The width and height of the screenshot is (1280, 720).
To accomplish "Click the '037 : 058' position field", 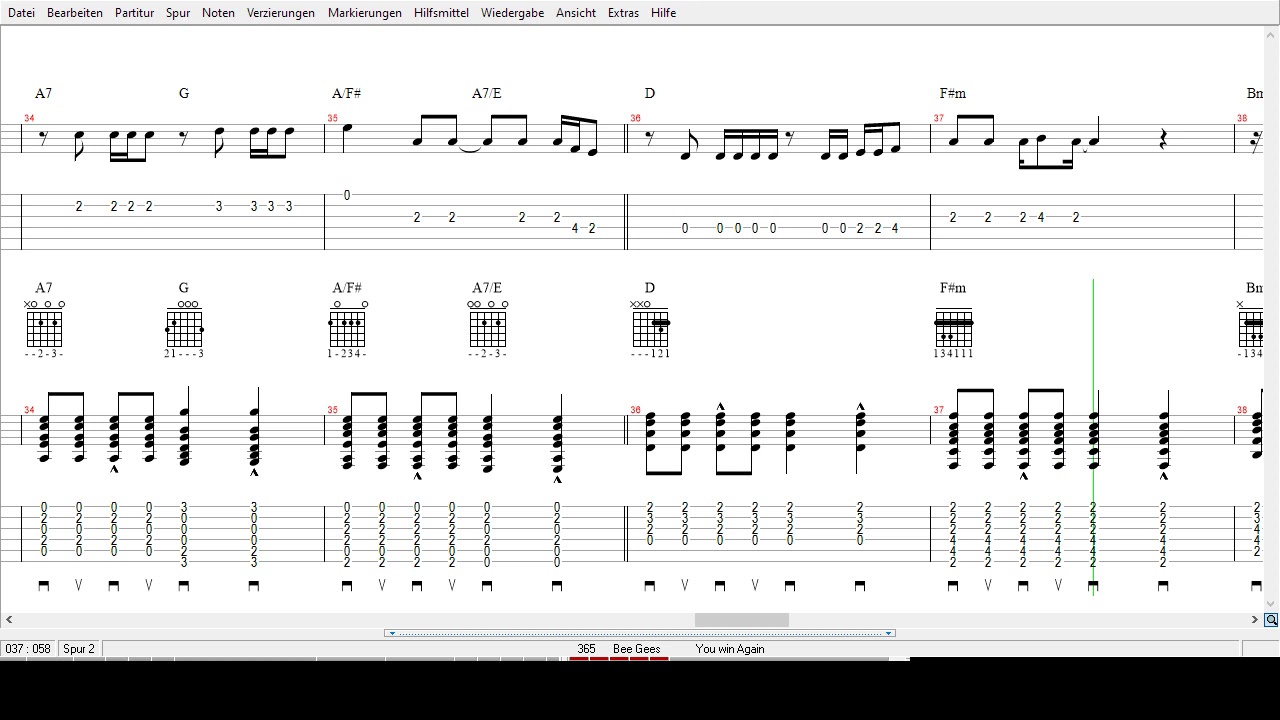I will [x=28, y=649].
